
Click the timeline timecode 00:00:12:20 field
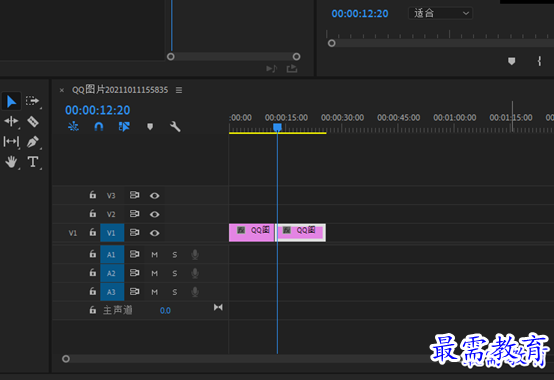coord(98,110)
